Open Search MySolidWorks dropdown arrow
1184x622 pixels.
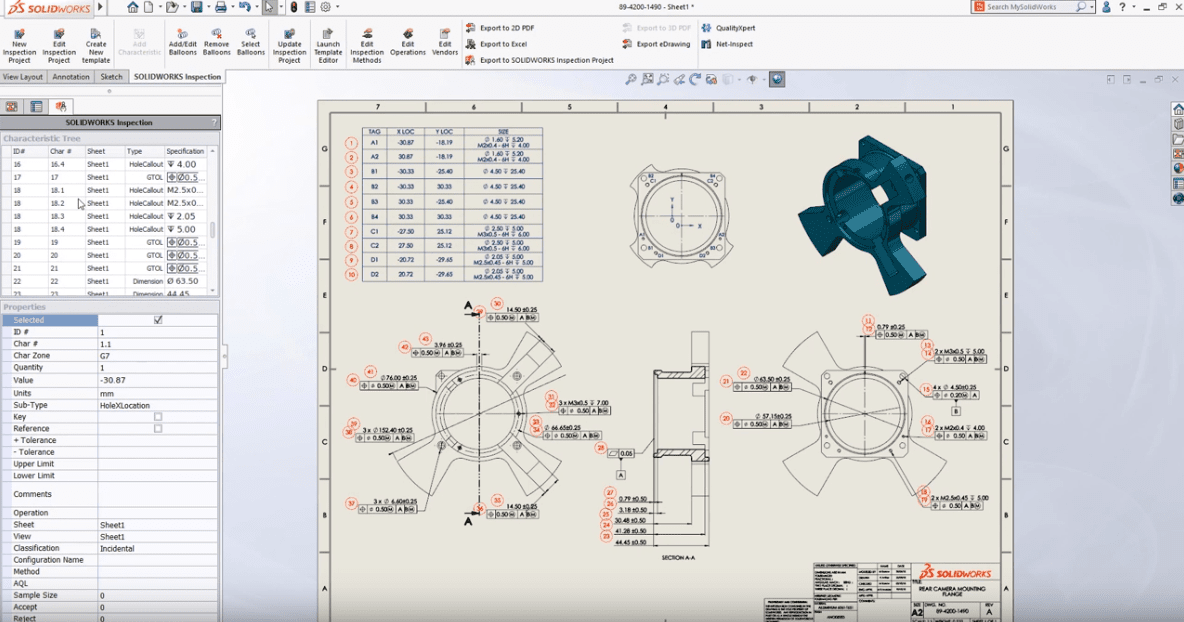tap(1092, 7)
